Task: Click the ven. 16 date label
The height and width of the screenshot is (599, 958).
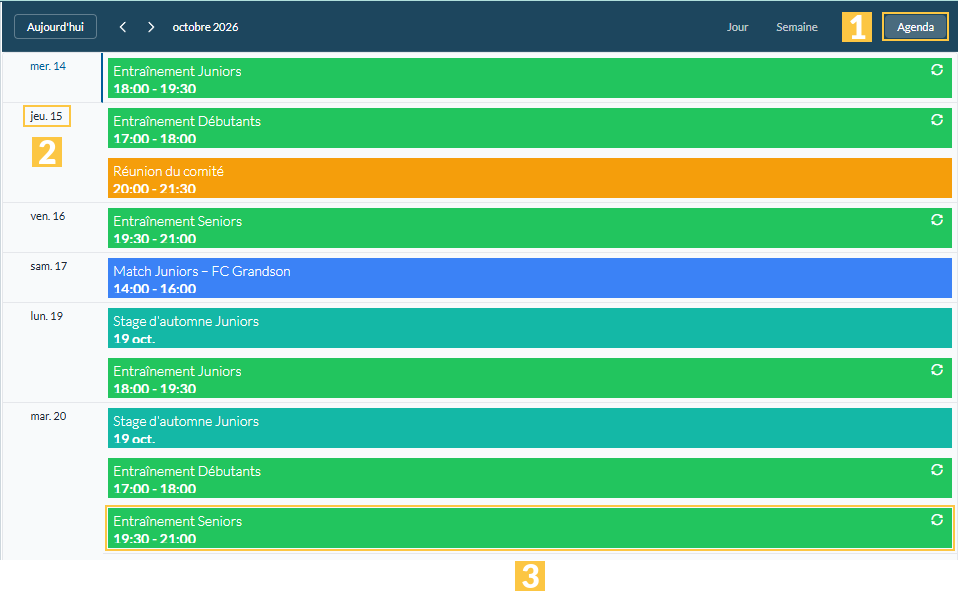Action: (48, 216)
